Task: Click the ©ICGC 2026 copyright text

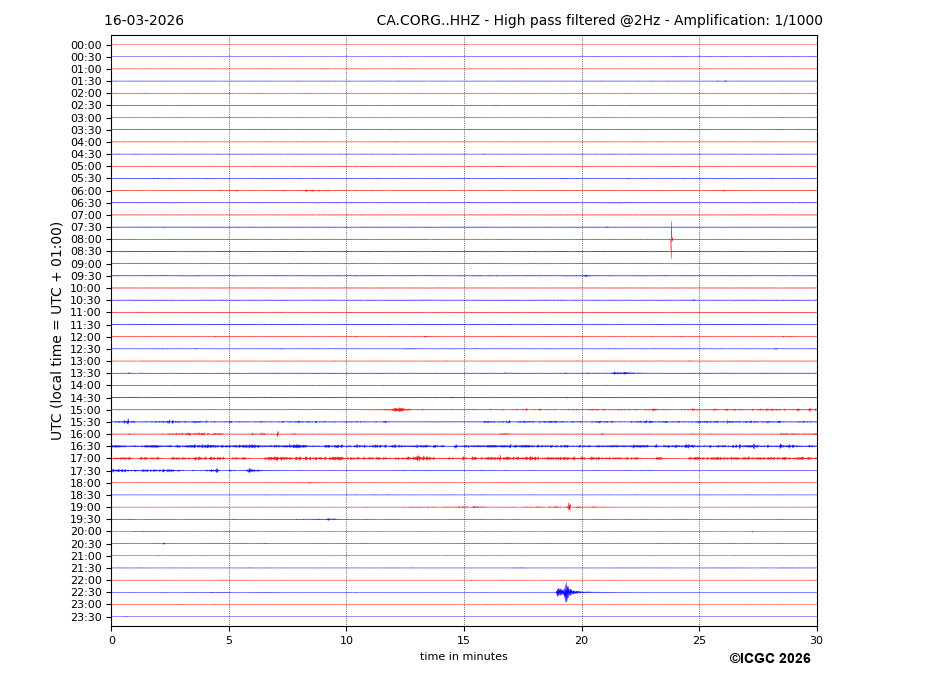Action: pyautogui.click(x=769, y=659)
